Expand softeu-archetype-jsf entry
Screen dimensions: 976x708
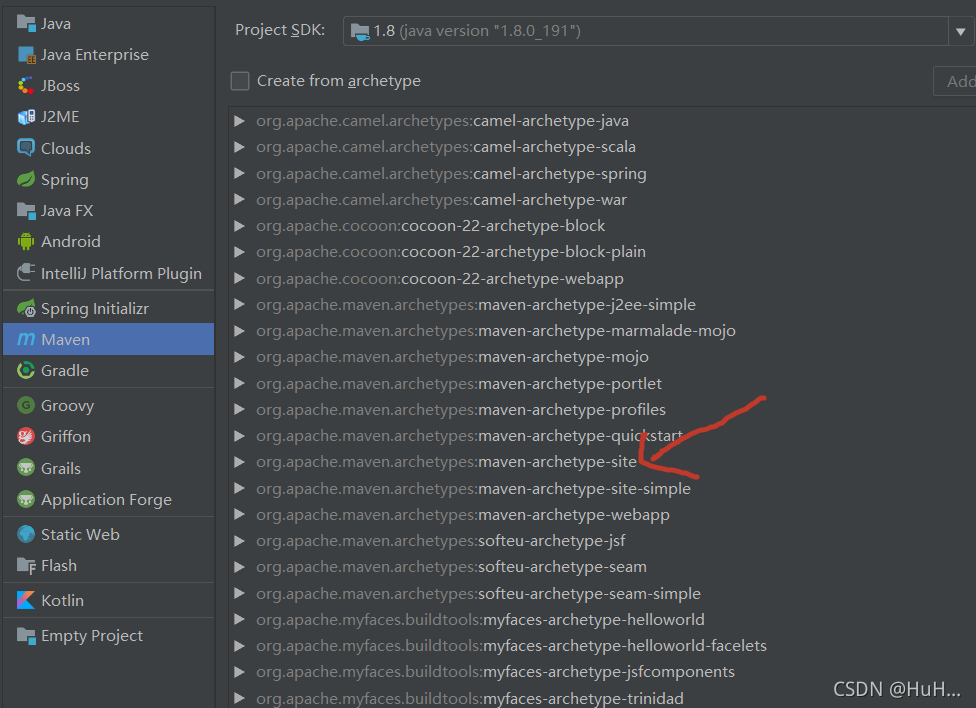pos(239,541)
